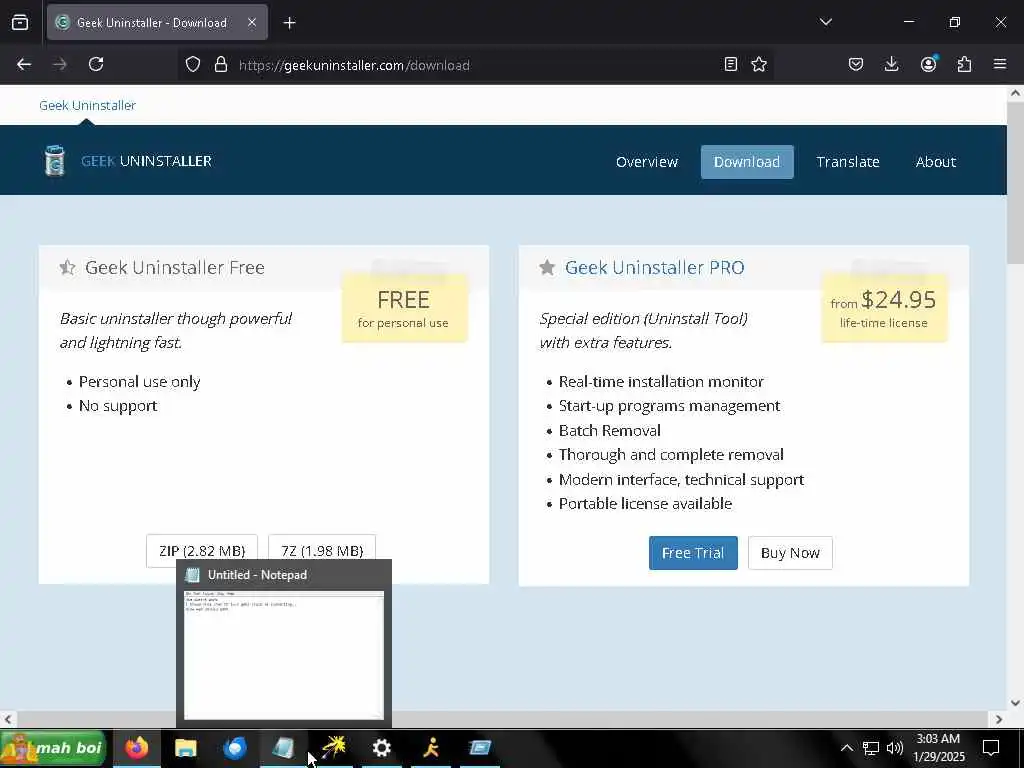Click the Geek Uninstaller PRO heading link
The height and width of the screenshot is (768, 1024).
click(x=654, y=267)
